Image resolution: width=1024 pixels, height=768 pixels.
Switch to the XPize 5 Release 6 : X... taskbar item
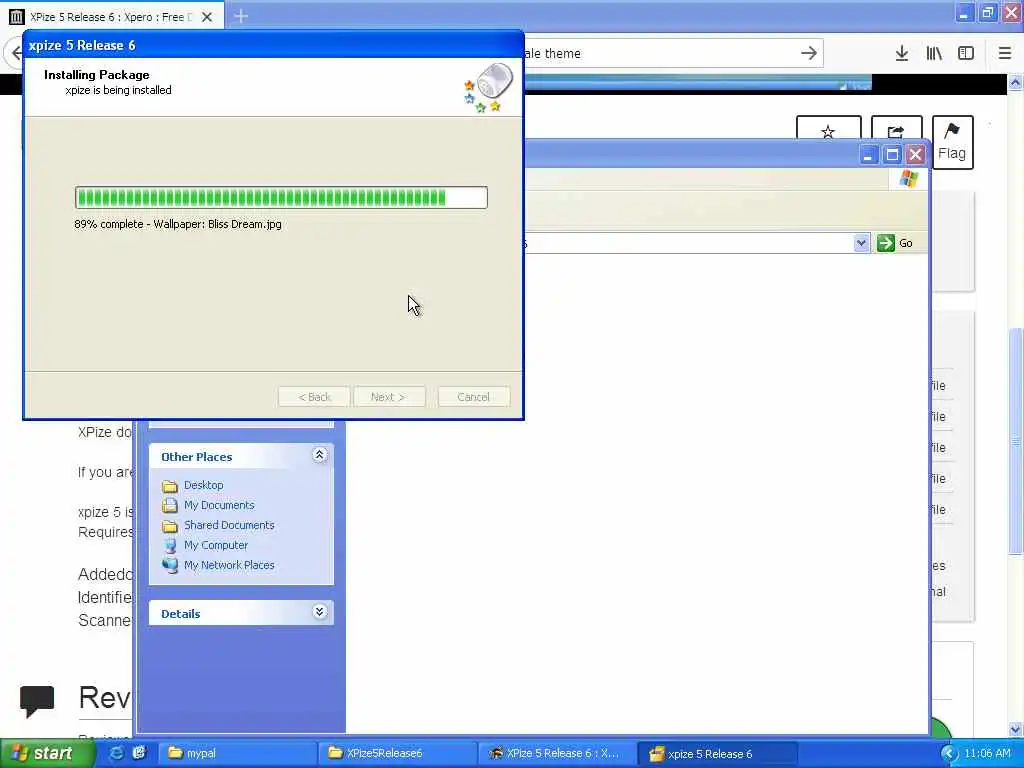(x=557, y=753)
